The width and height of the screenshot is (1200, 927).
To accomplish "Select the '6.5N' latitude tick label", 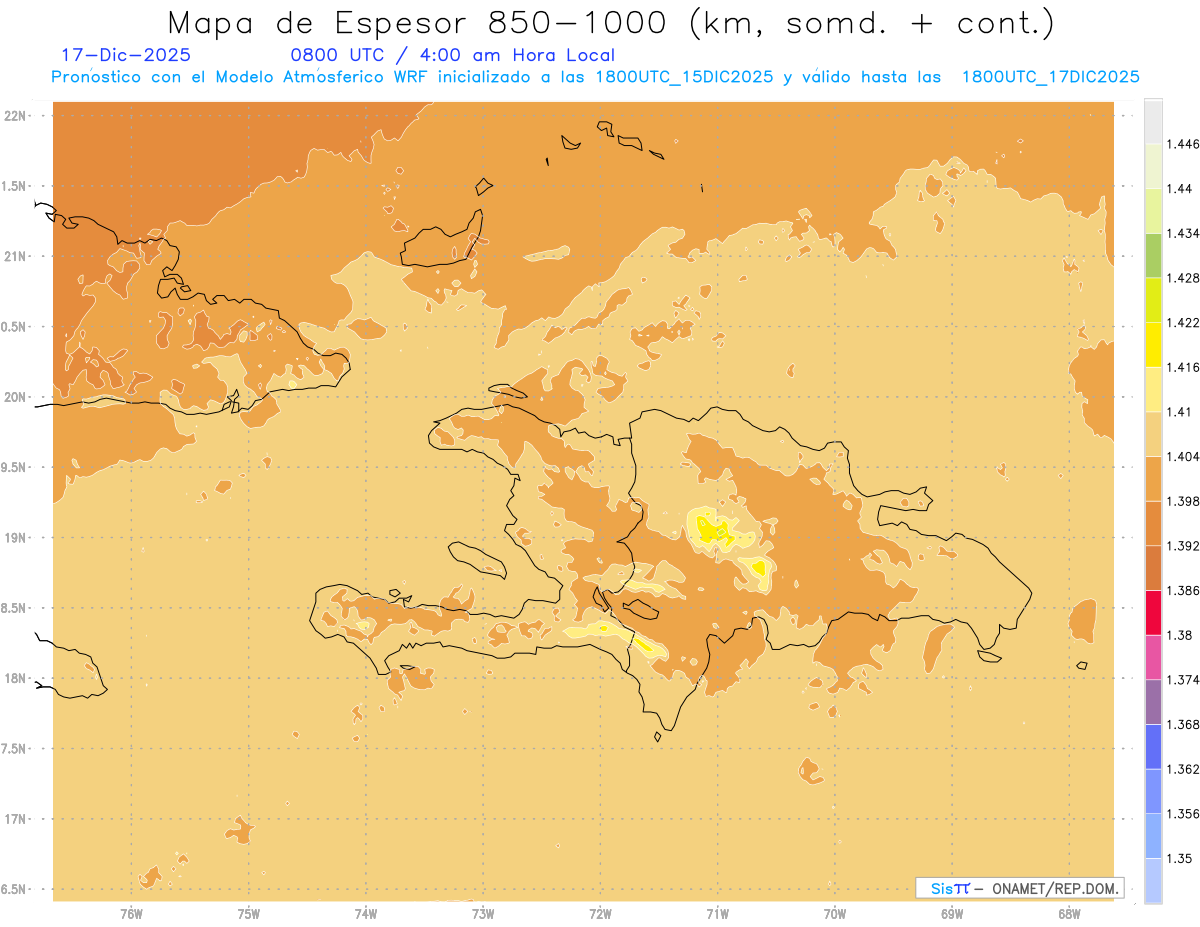I will click(15, 889).
